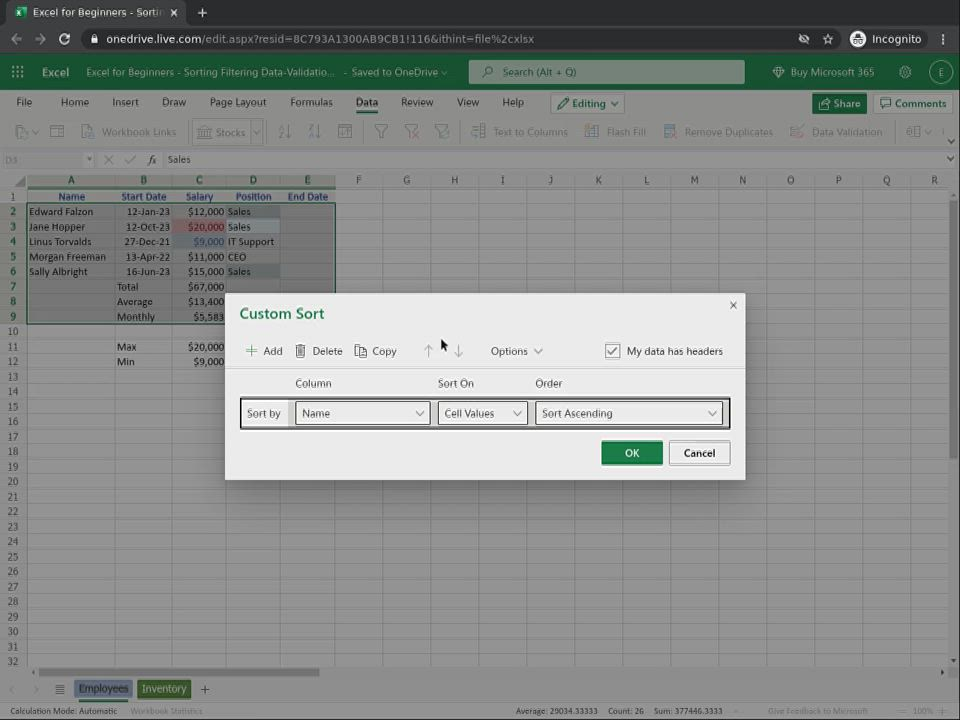This screenshot has width=960, height=720.
Task: Expand the formula bar chevron
Action: click(950, 159)
